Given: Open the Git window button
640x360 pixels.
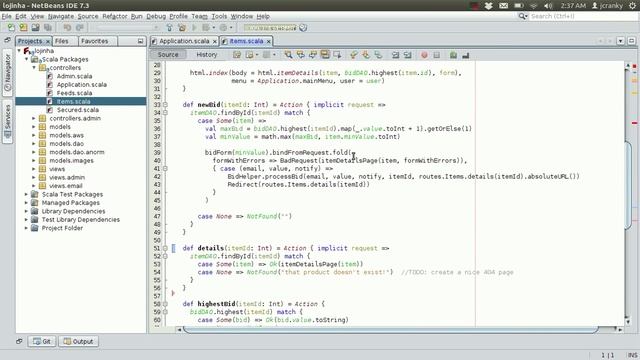Looking at the screenshot, I should pos(42,341).
